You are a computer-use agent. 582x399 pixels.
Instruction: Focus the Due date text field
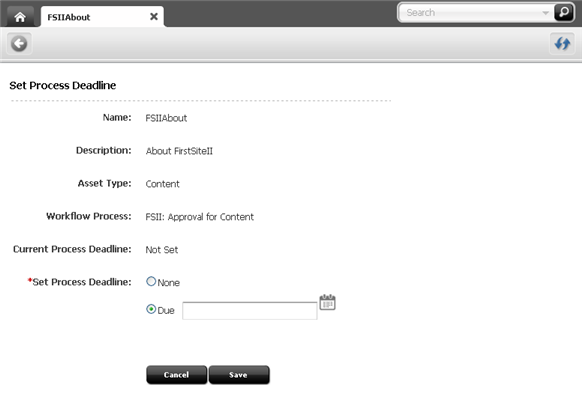(250, 311)
